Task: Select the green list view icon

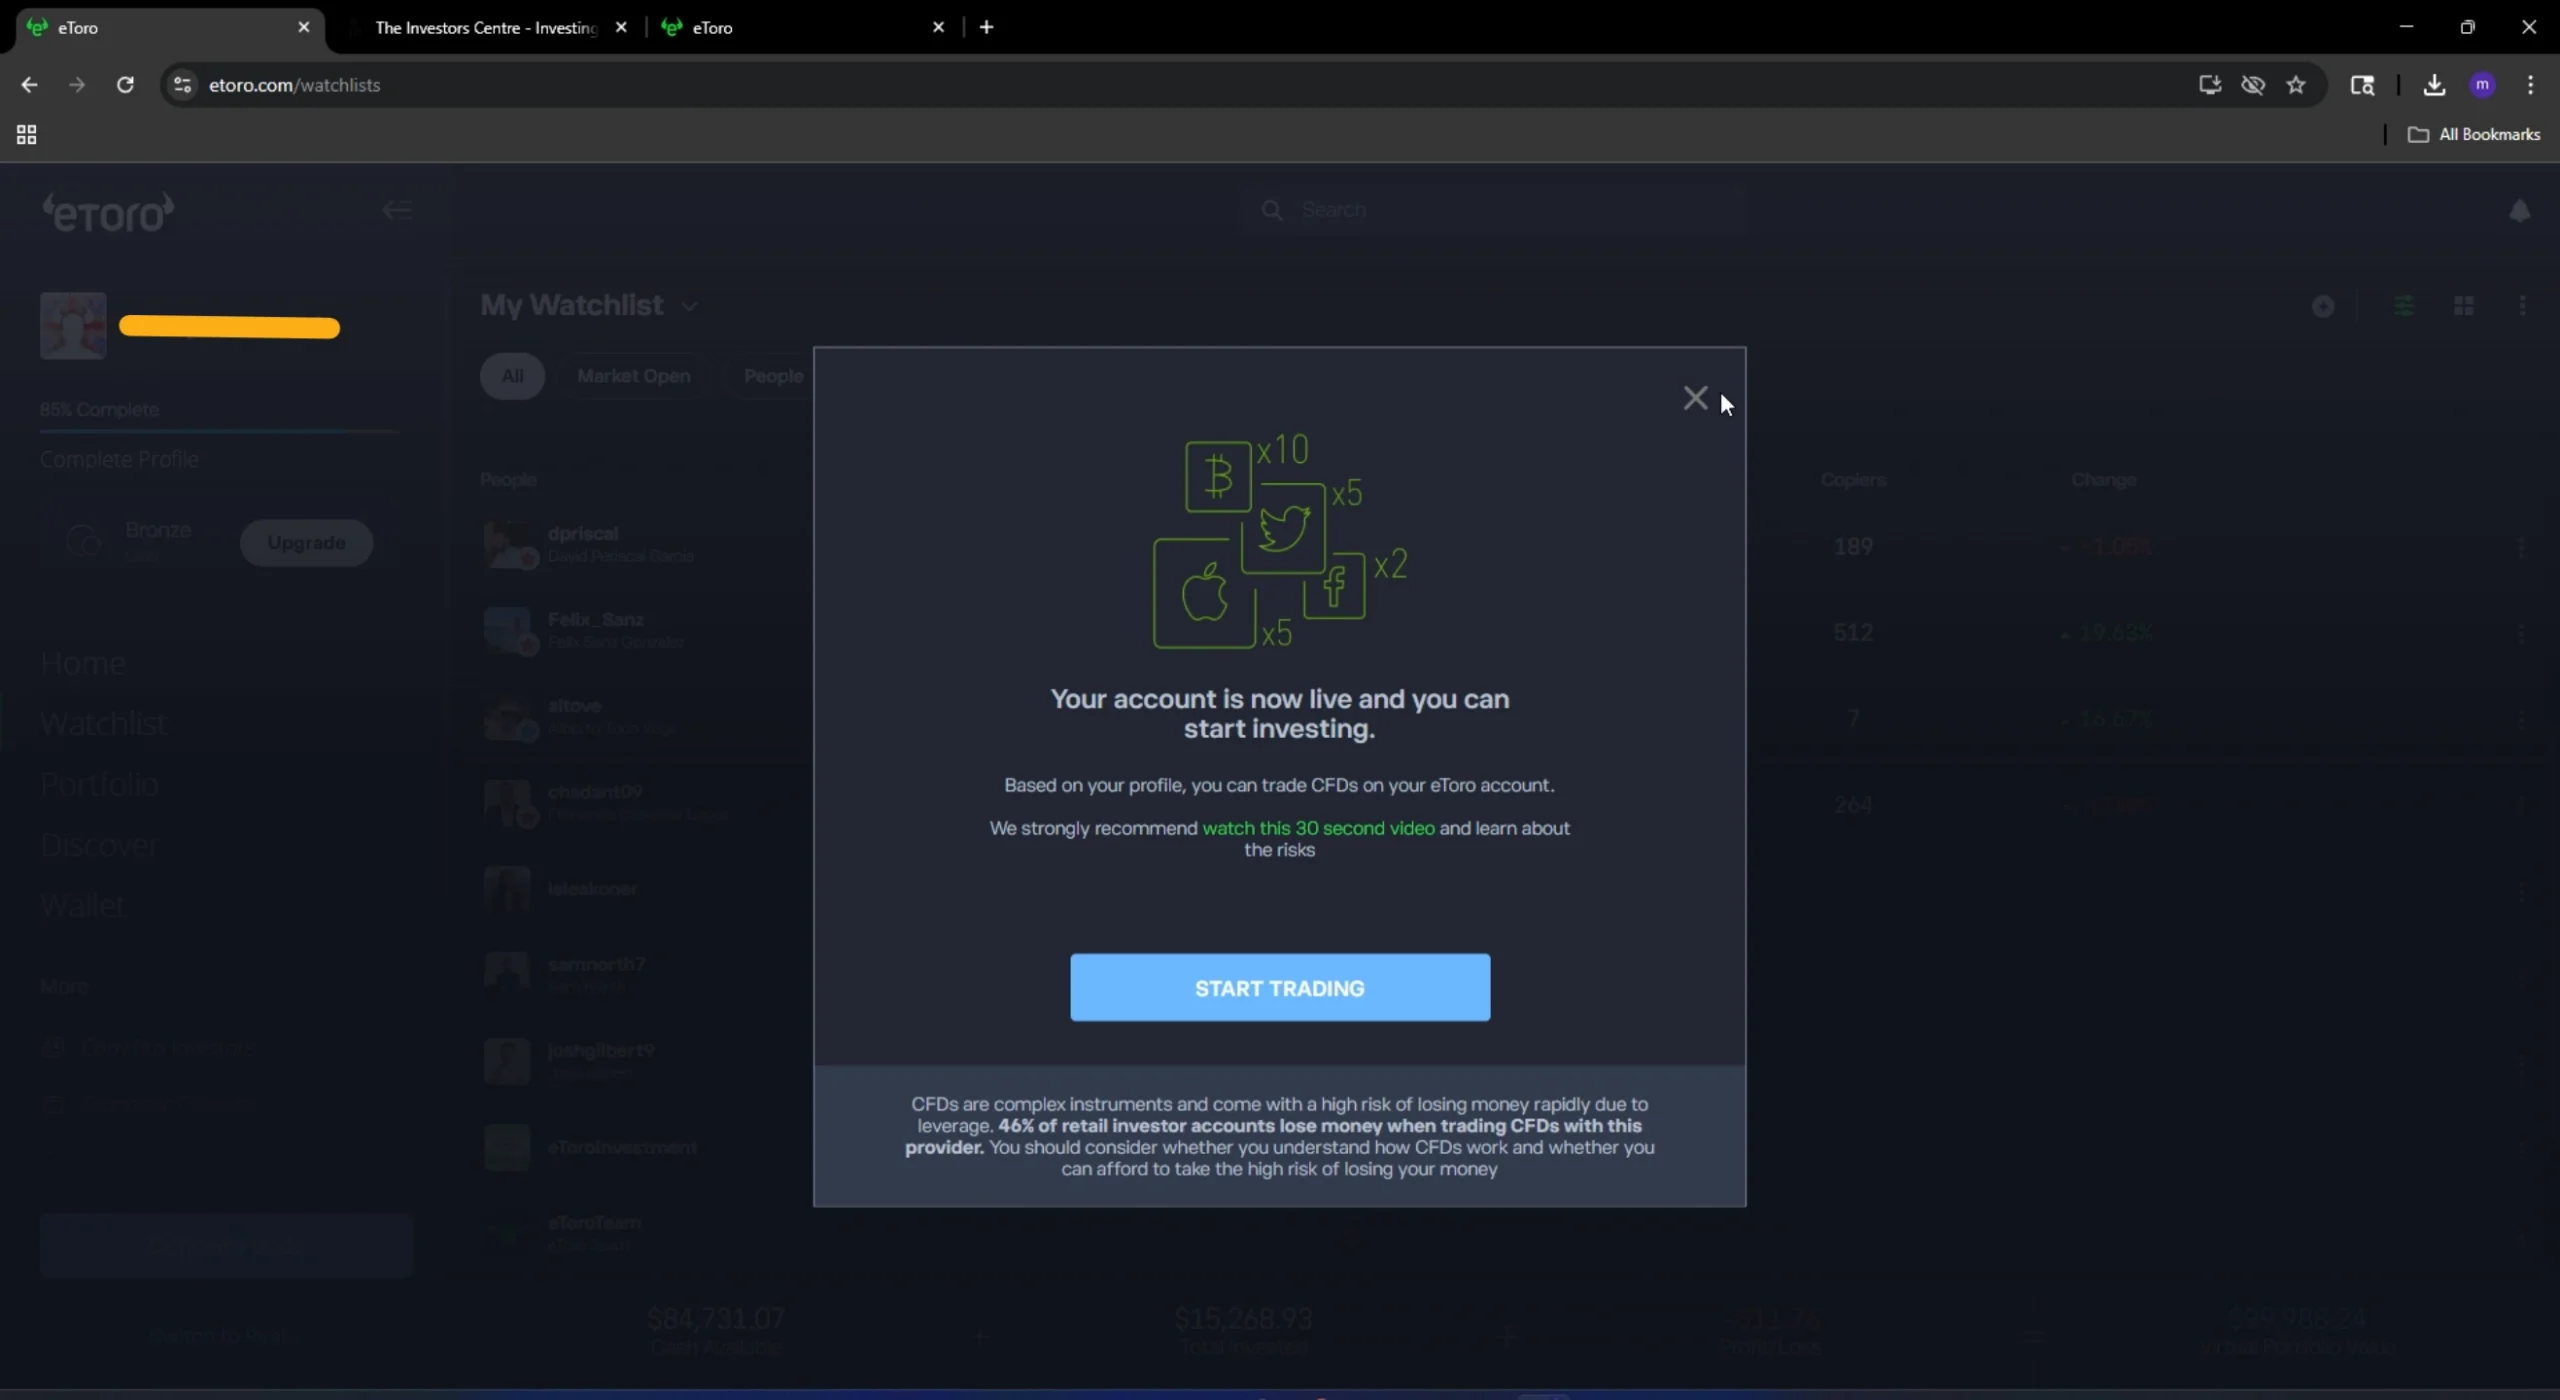Action: tap(2404, 305)
